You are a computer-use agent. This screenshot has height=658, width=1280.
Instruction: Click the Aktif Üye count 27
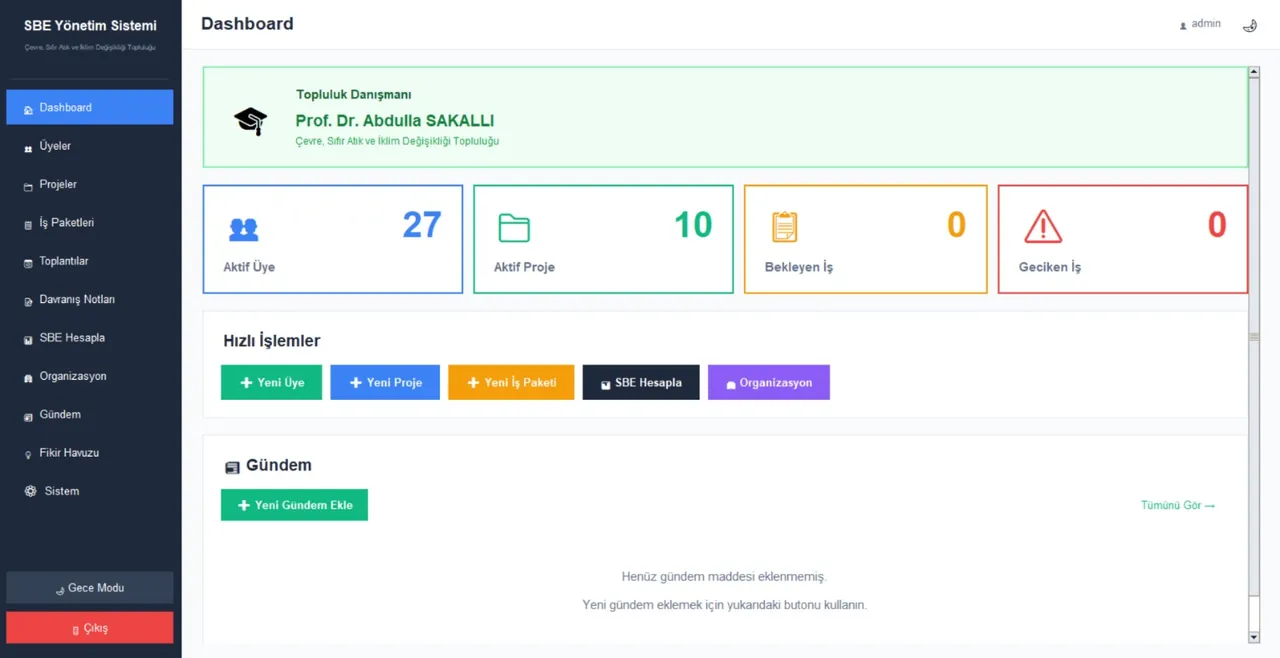pyautogui.click(x=422, y=225)
